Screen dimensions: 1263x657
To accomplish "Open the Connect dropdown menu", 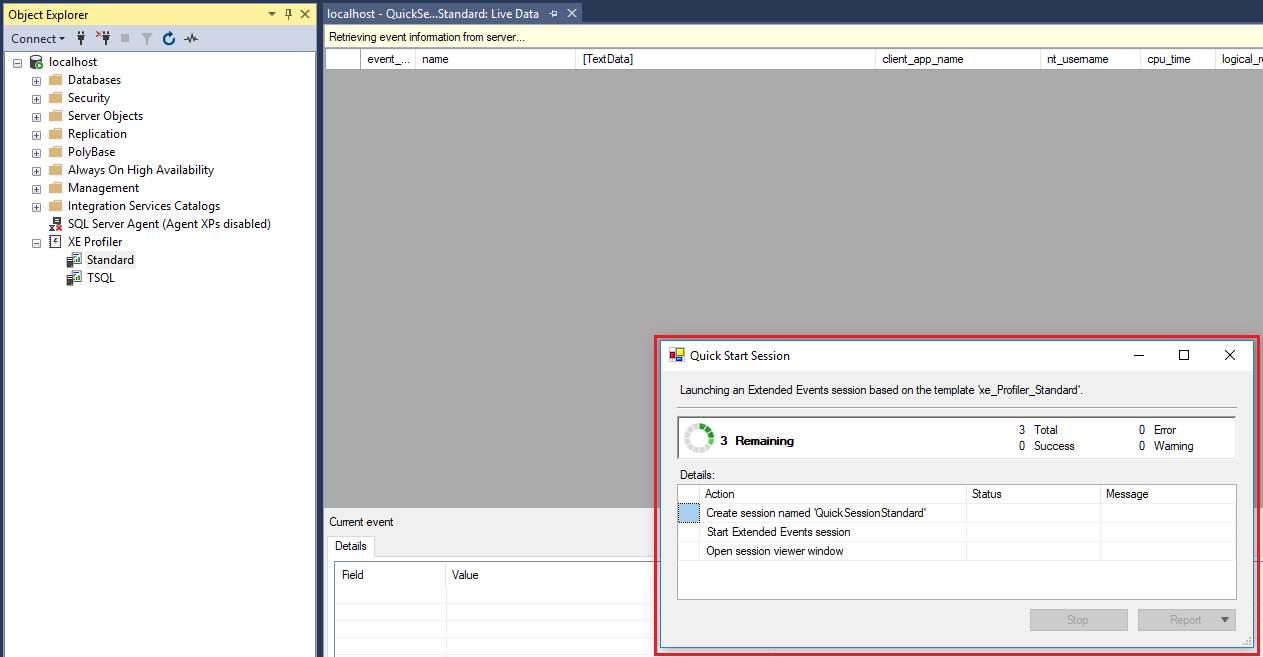I will (x=37, y=38).
